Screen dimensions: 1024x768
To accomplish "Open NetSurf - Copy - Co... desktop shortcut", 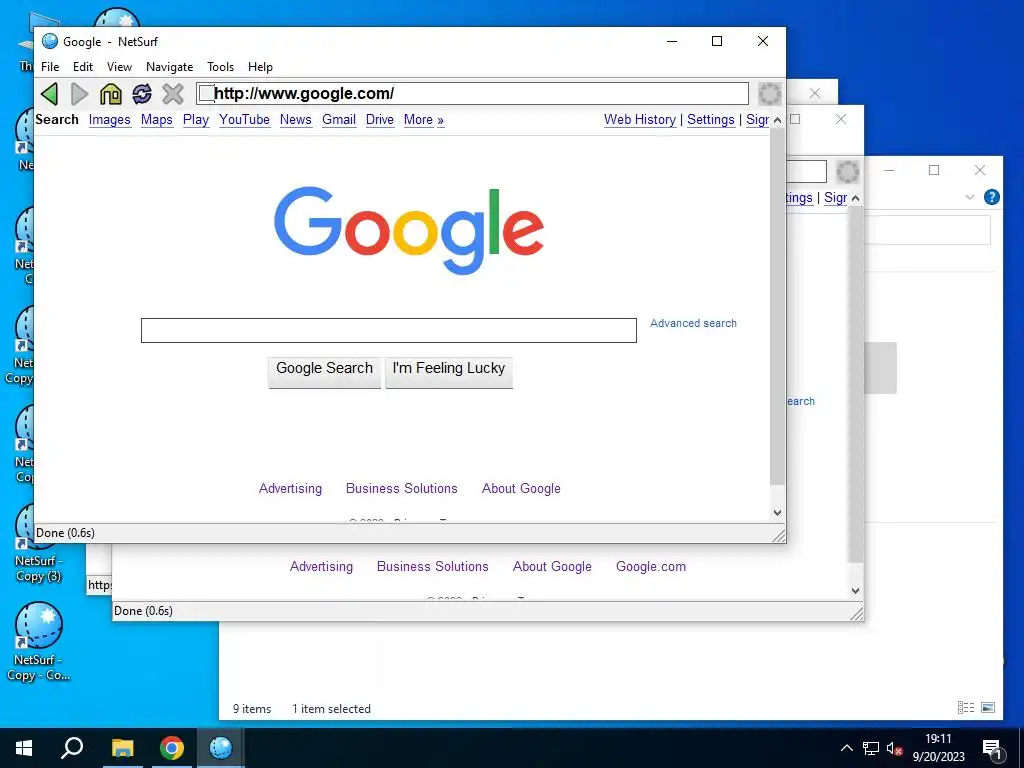I will coord(39,643).
